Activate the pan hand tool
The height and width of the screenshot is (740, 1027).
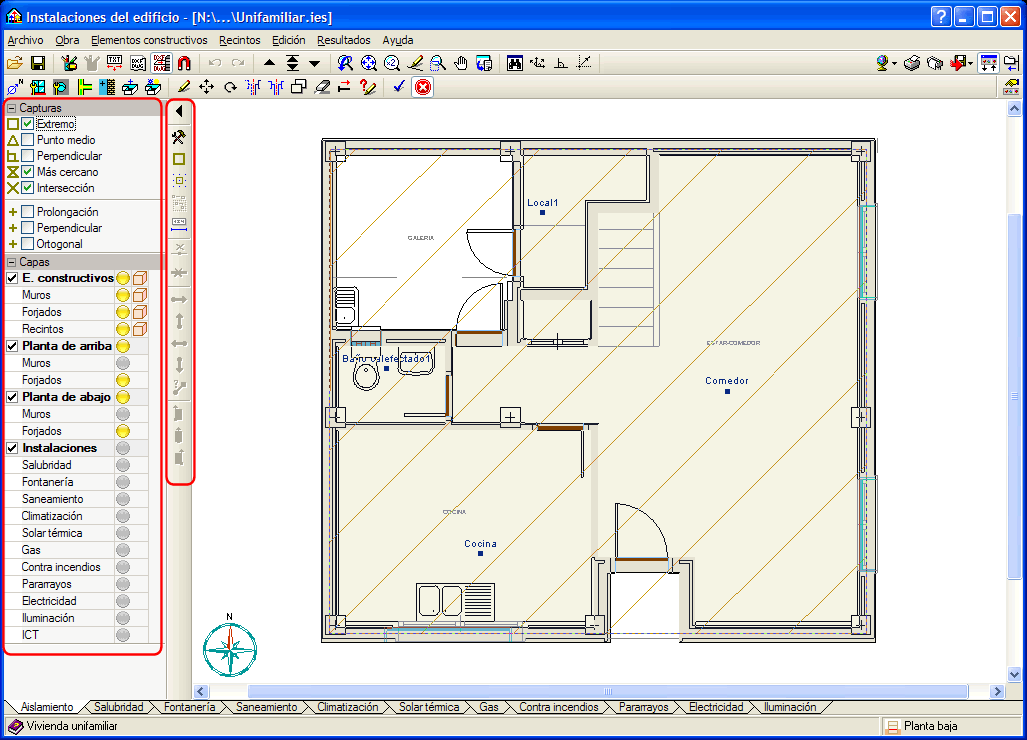(461, 64)
